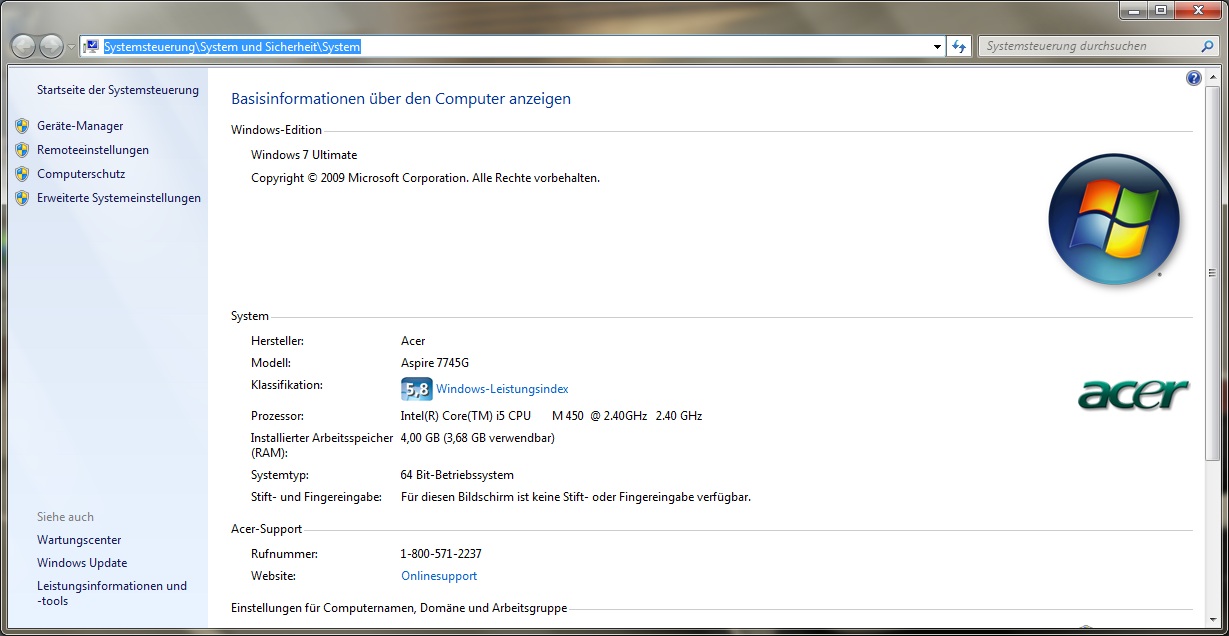Click the search magnifier icon
The height and width of the screenshot is (636, 1229).
[1208, 46]
